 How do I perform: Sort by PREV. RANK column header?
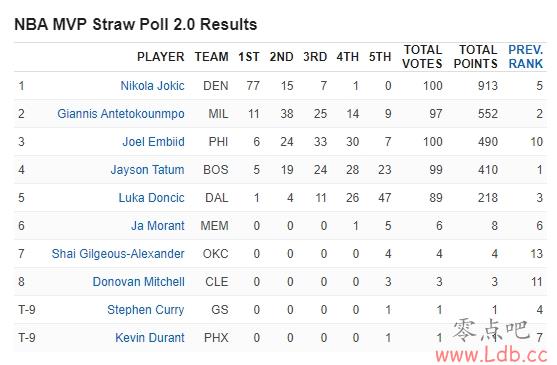pyautogui.click(x=525, y=57)
